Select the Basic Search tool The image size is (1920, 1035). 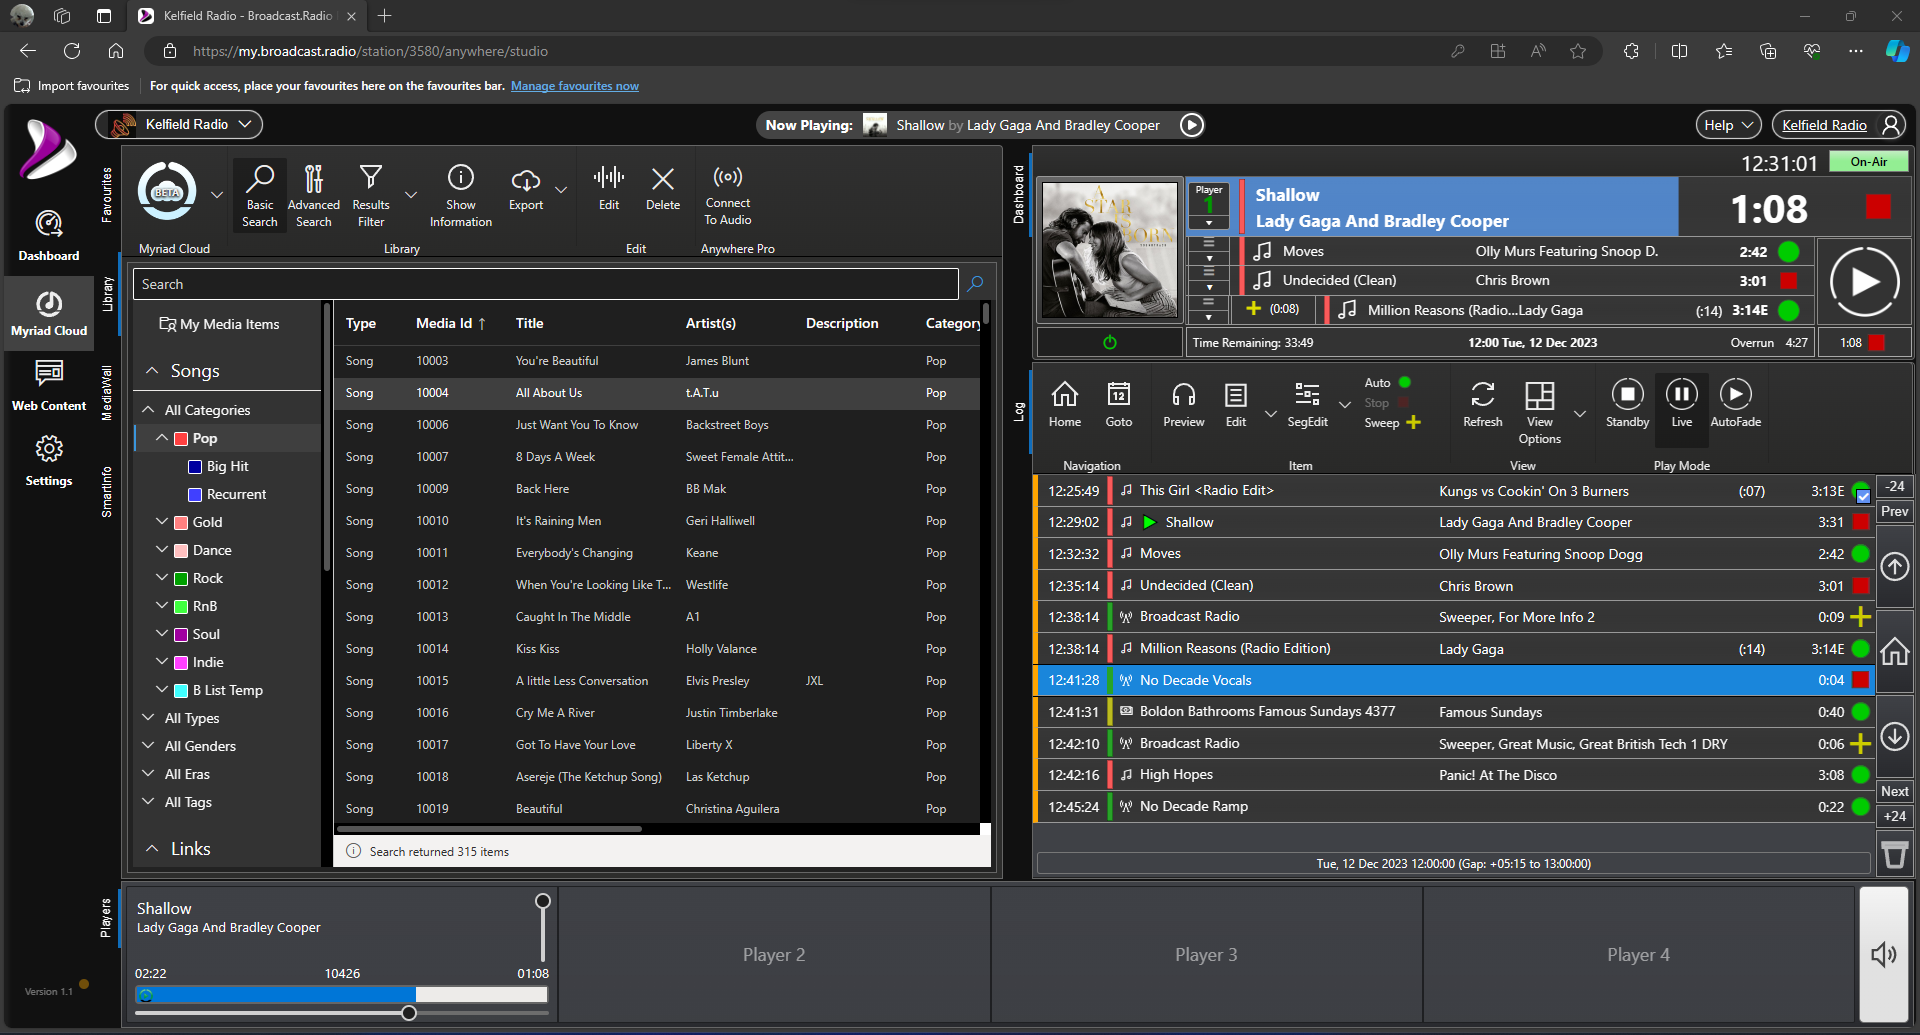click(259, 195)
